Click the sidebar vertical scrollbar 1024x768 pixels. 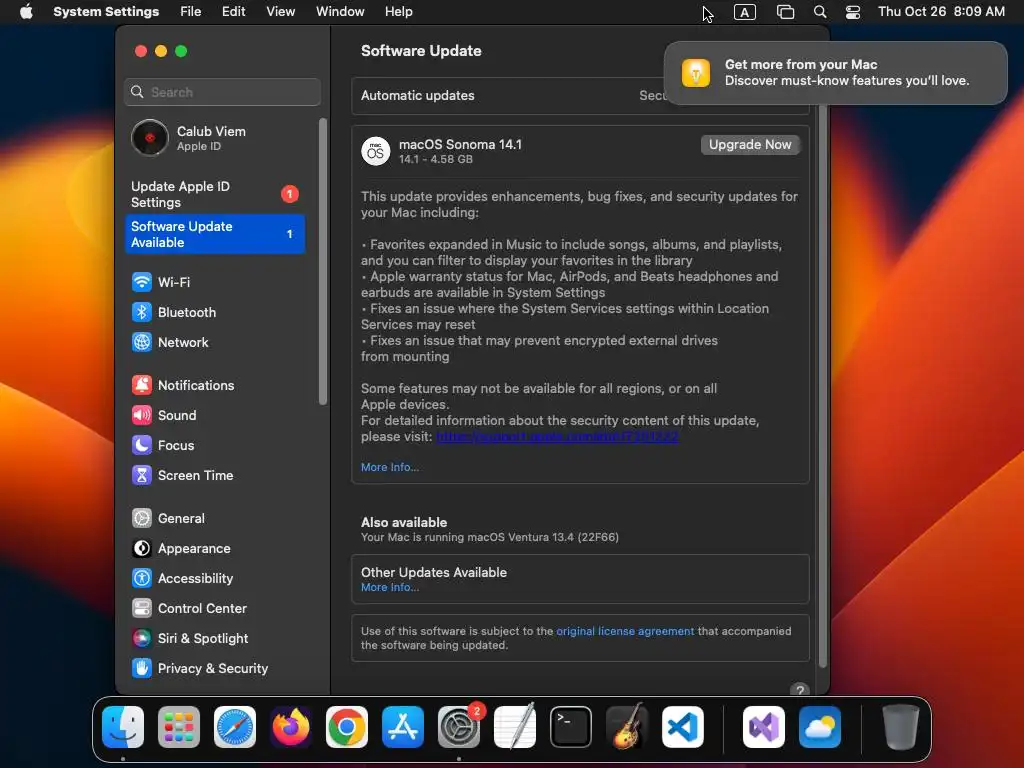point(323,261)
